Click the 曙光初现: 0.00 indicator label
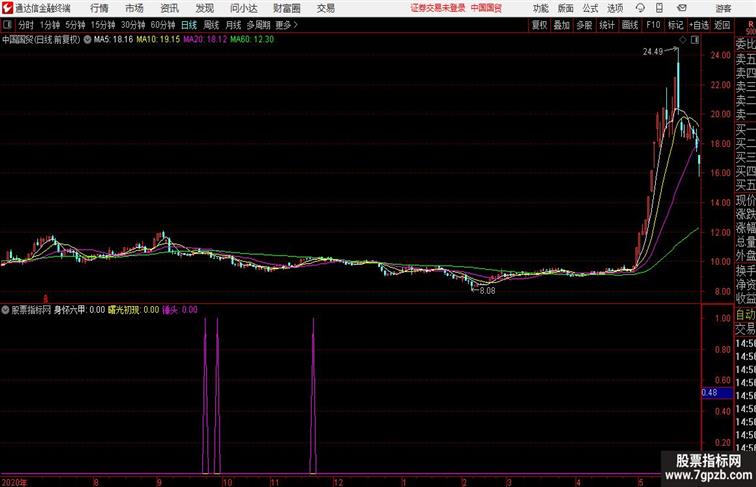756x487 pixels. point(134,310)
